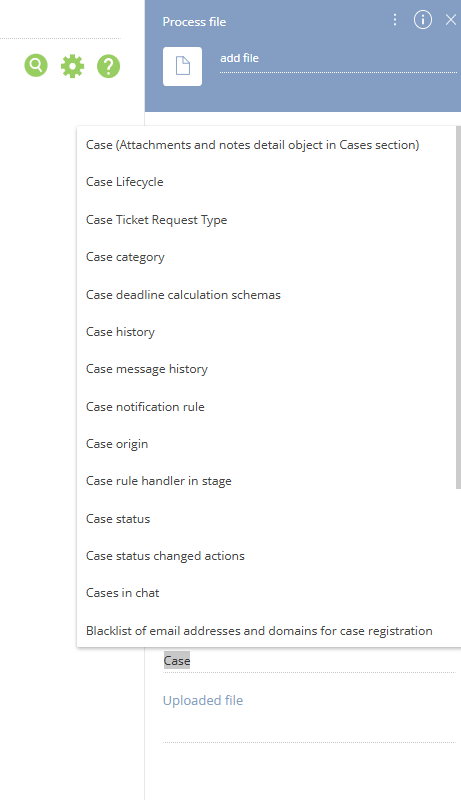Viewport: 461px width, 800px height.
Task: Choose 'Case status changed actions' entry
Action: [x=266, y=556]
